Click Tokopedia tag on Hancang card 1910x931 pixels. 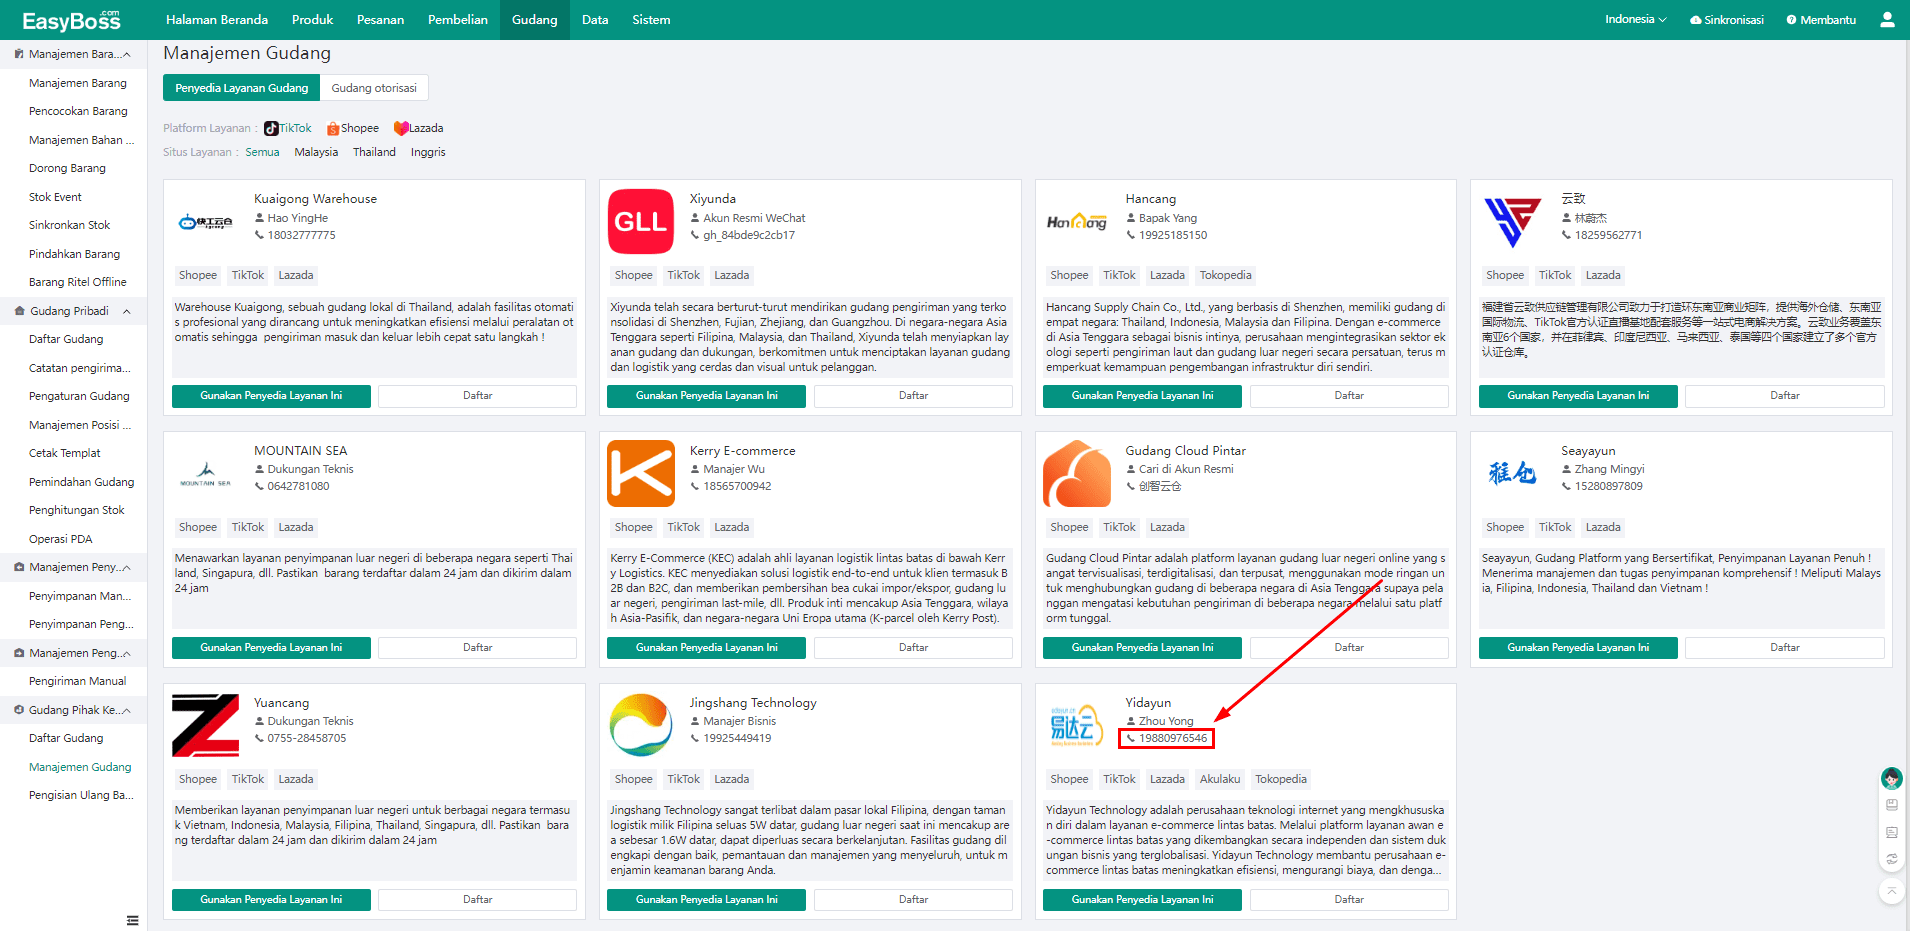point(1225,275)
